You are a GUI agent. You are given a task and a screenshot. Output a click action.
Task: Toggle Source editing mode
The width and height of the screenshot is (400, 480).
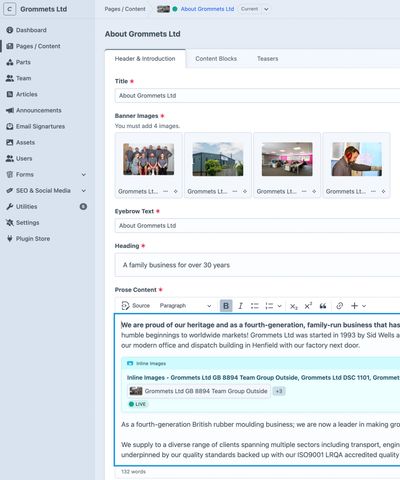point(136,306)
